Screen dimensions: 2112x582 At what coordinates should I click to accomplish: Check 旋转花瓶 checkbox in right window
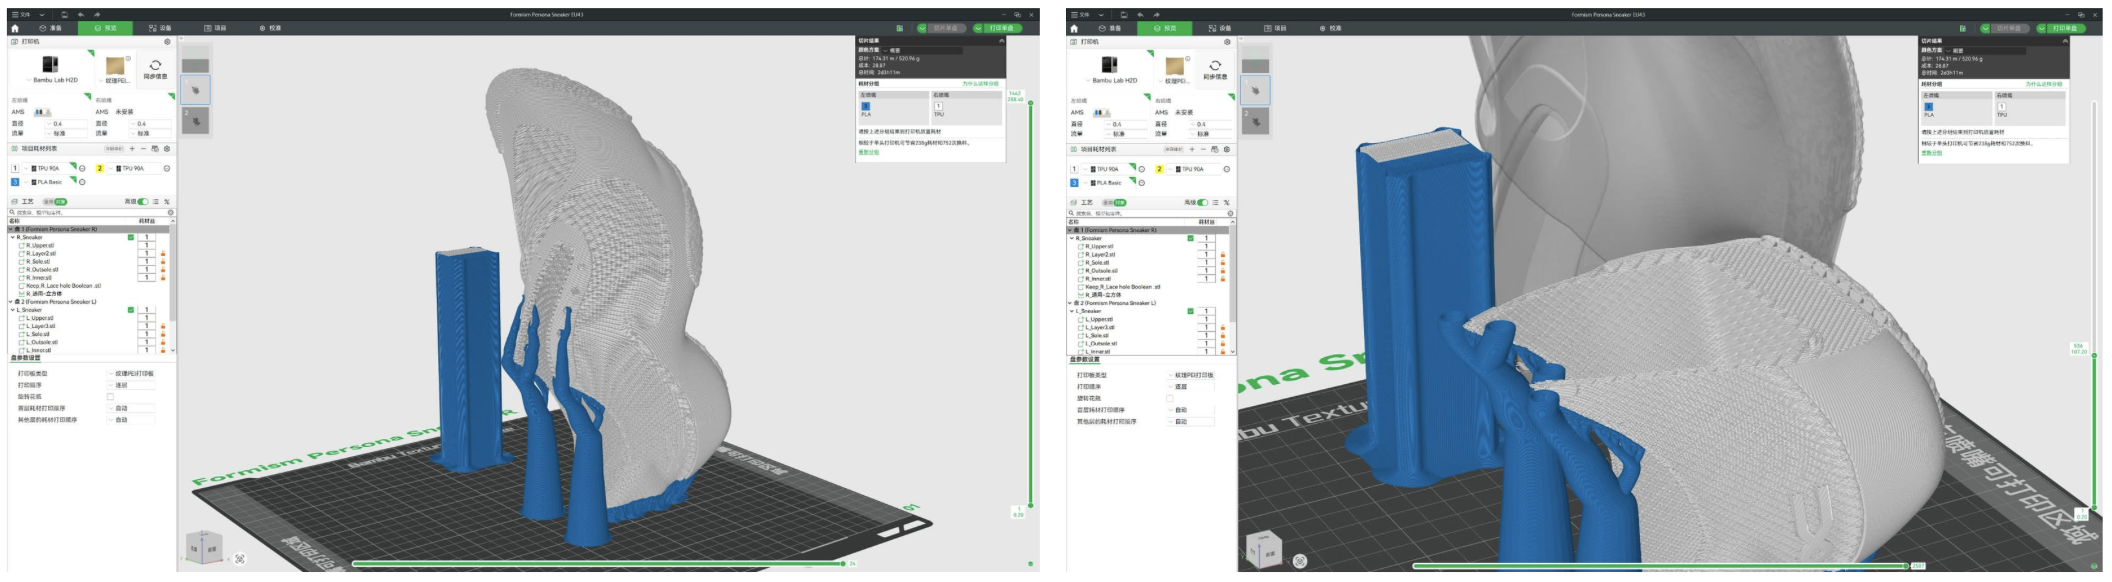[x=1169, y=398]
